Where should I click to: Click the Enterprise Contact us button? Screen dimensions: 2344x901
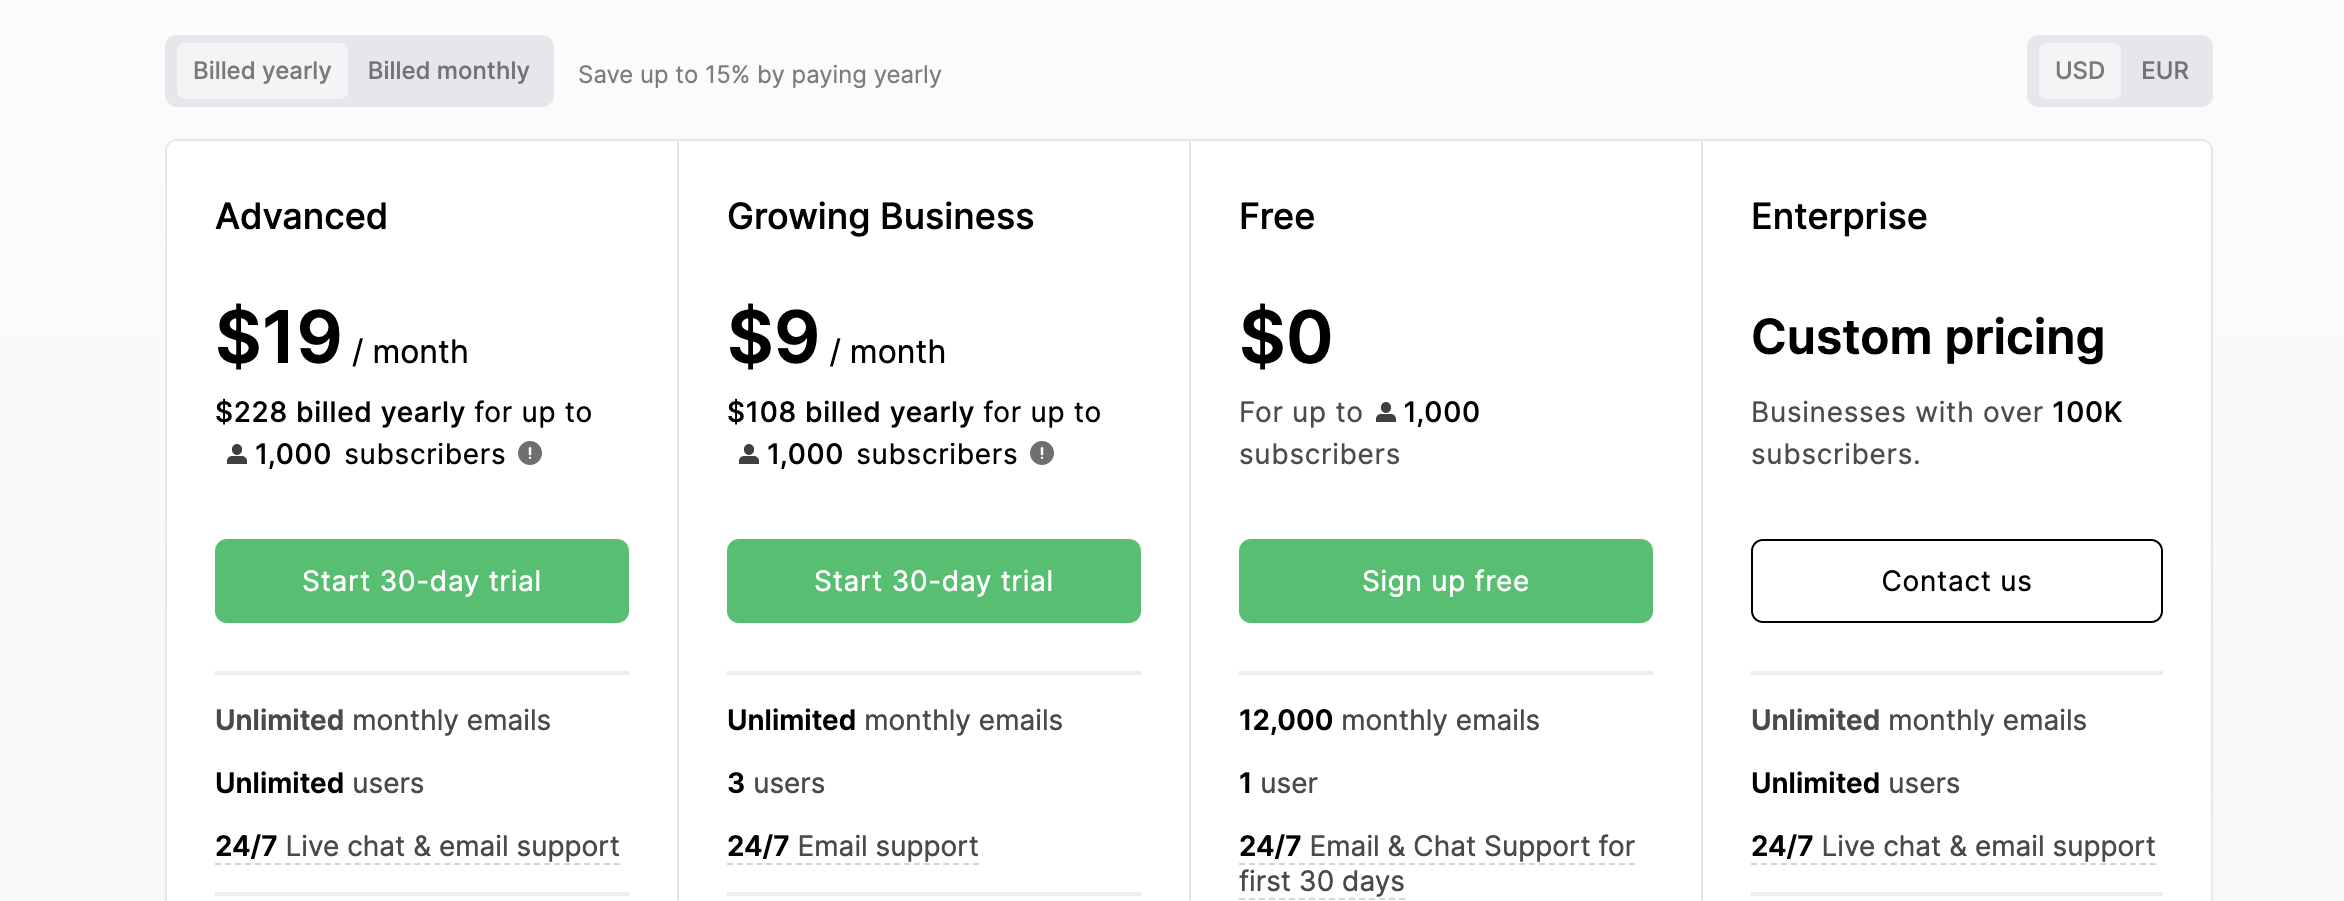point(1957,581)
